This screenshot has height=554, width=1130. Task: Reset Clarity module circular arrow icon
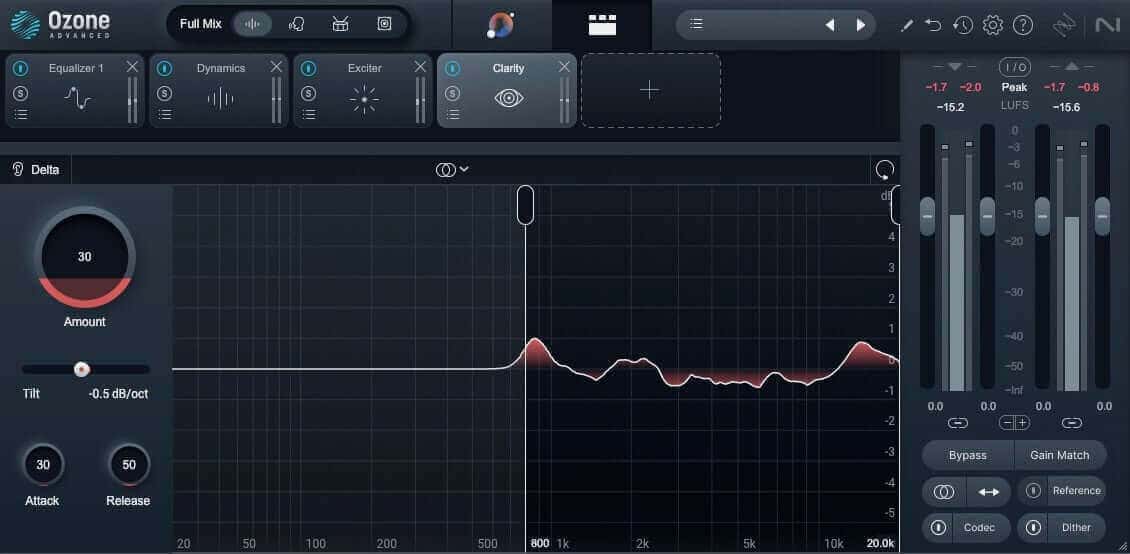point(884,170)
